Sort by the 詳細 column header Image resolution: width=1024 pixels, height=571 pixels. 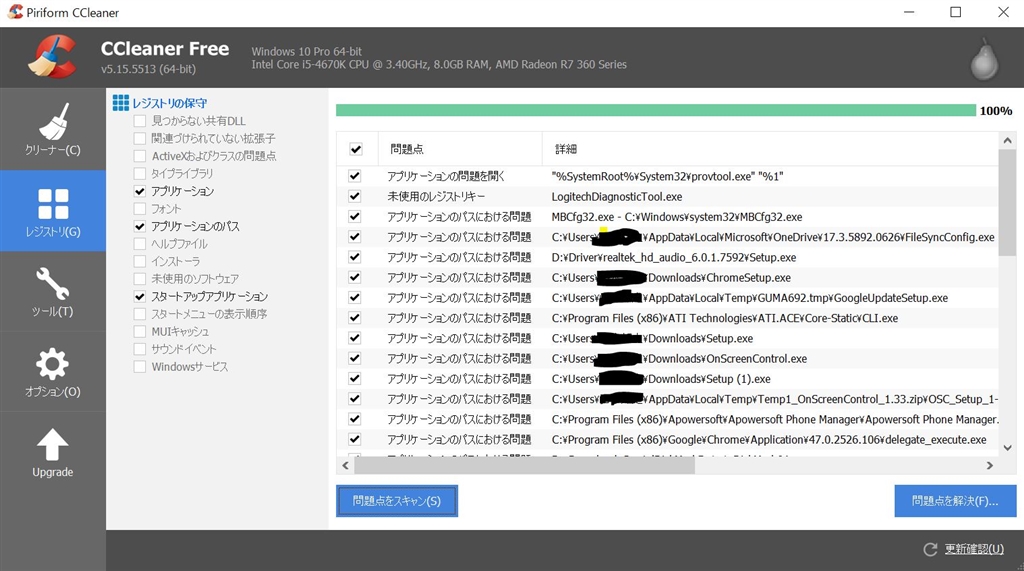770,149
